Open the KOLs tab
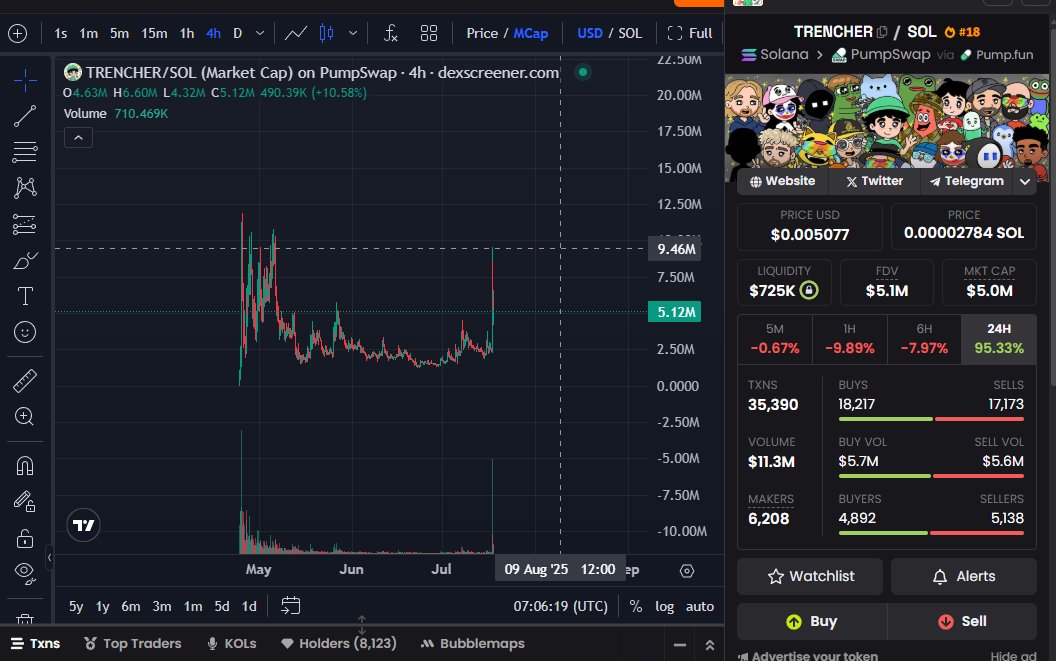 232,643
